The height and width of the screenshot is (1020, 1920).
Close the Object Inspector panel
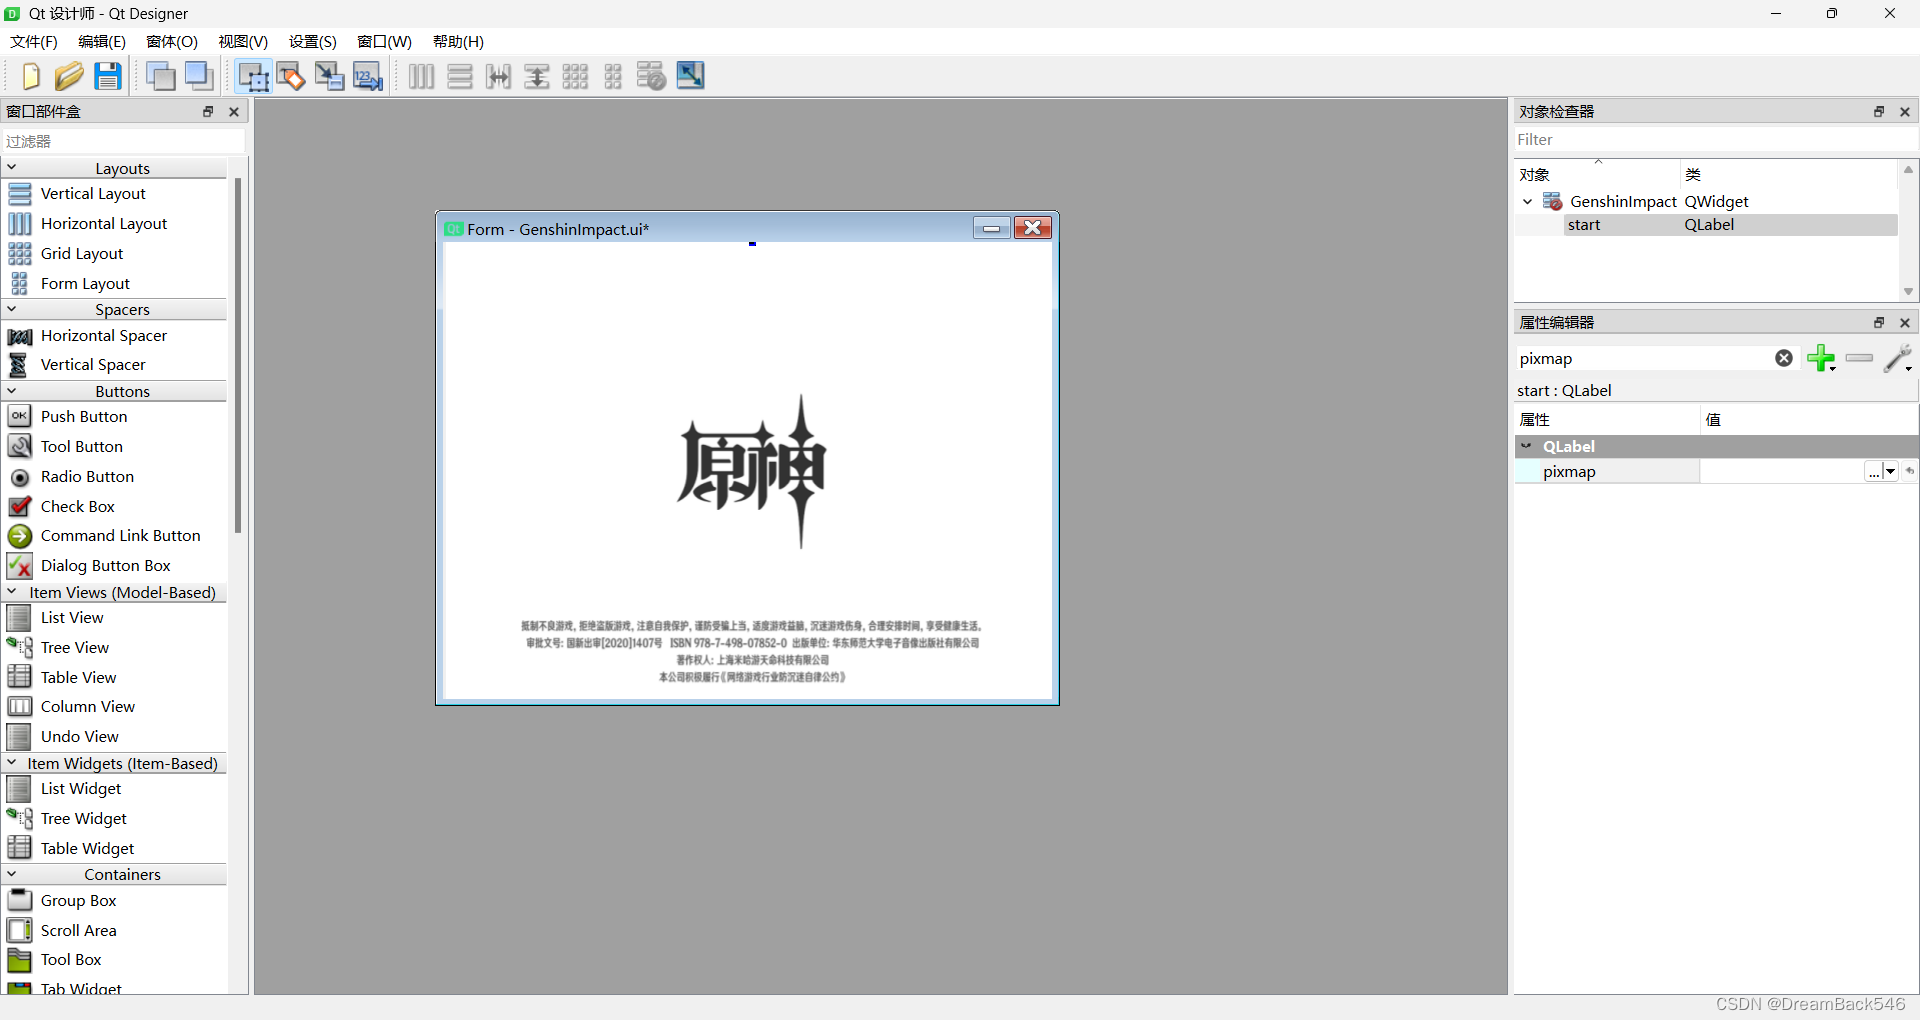pos(1905,112)
